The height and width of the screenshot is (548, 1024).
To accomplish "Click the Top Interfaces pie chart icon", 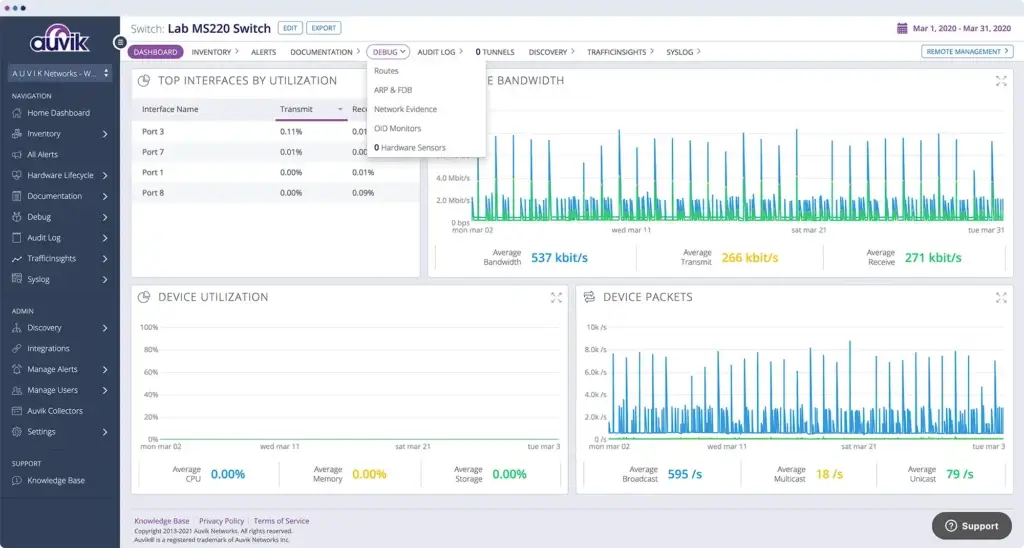I will point(144,80).
